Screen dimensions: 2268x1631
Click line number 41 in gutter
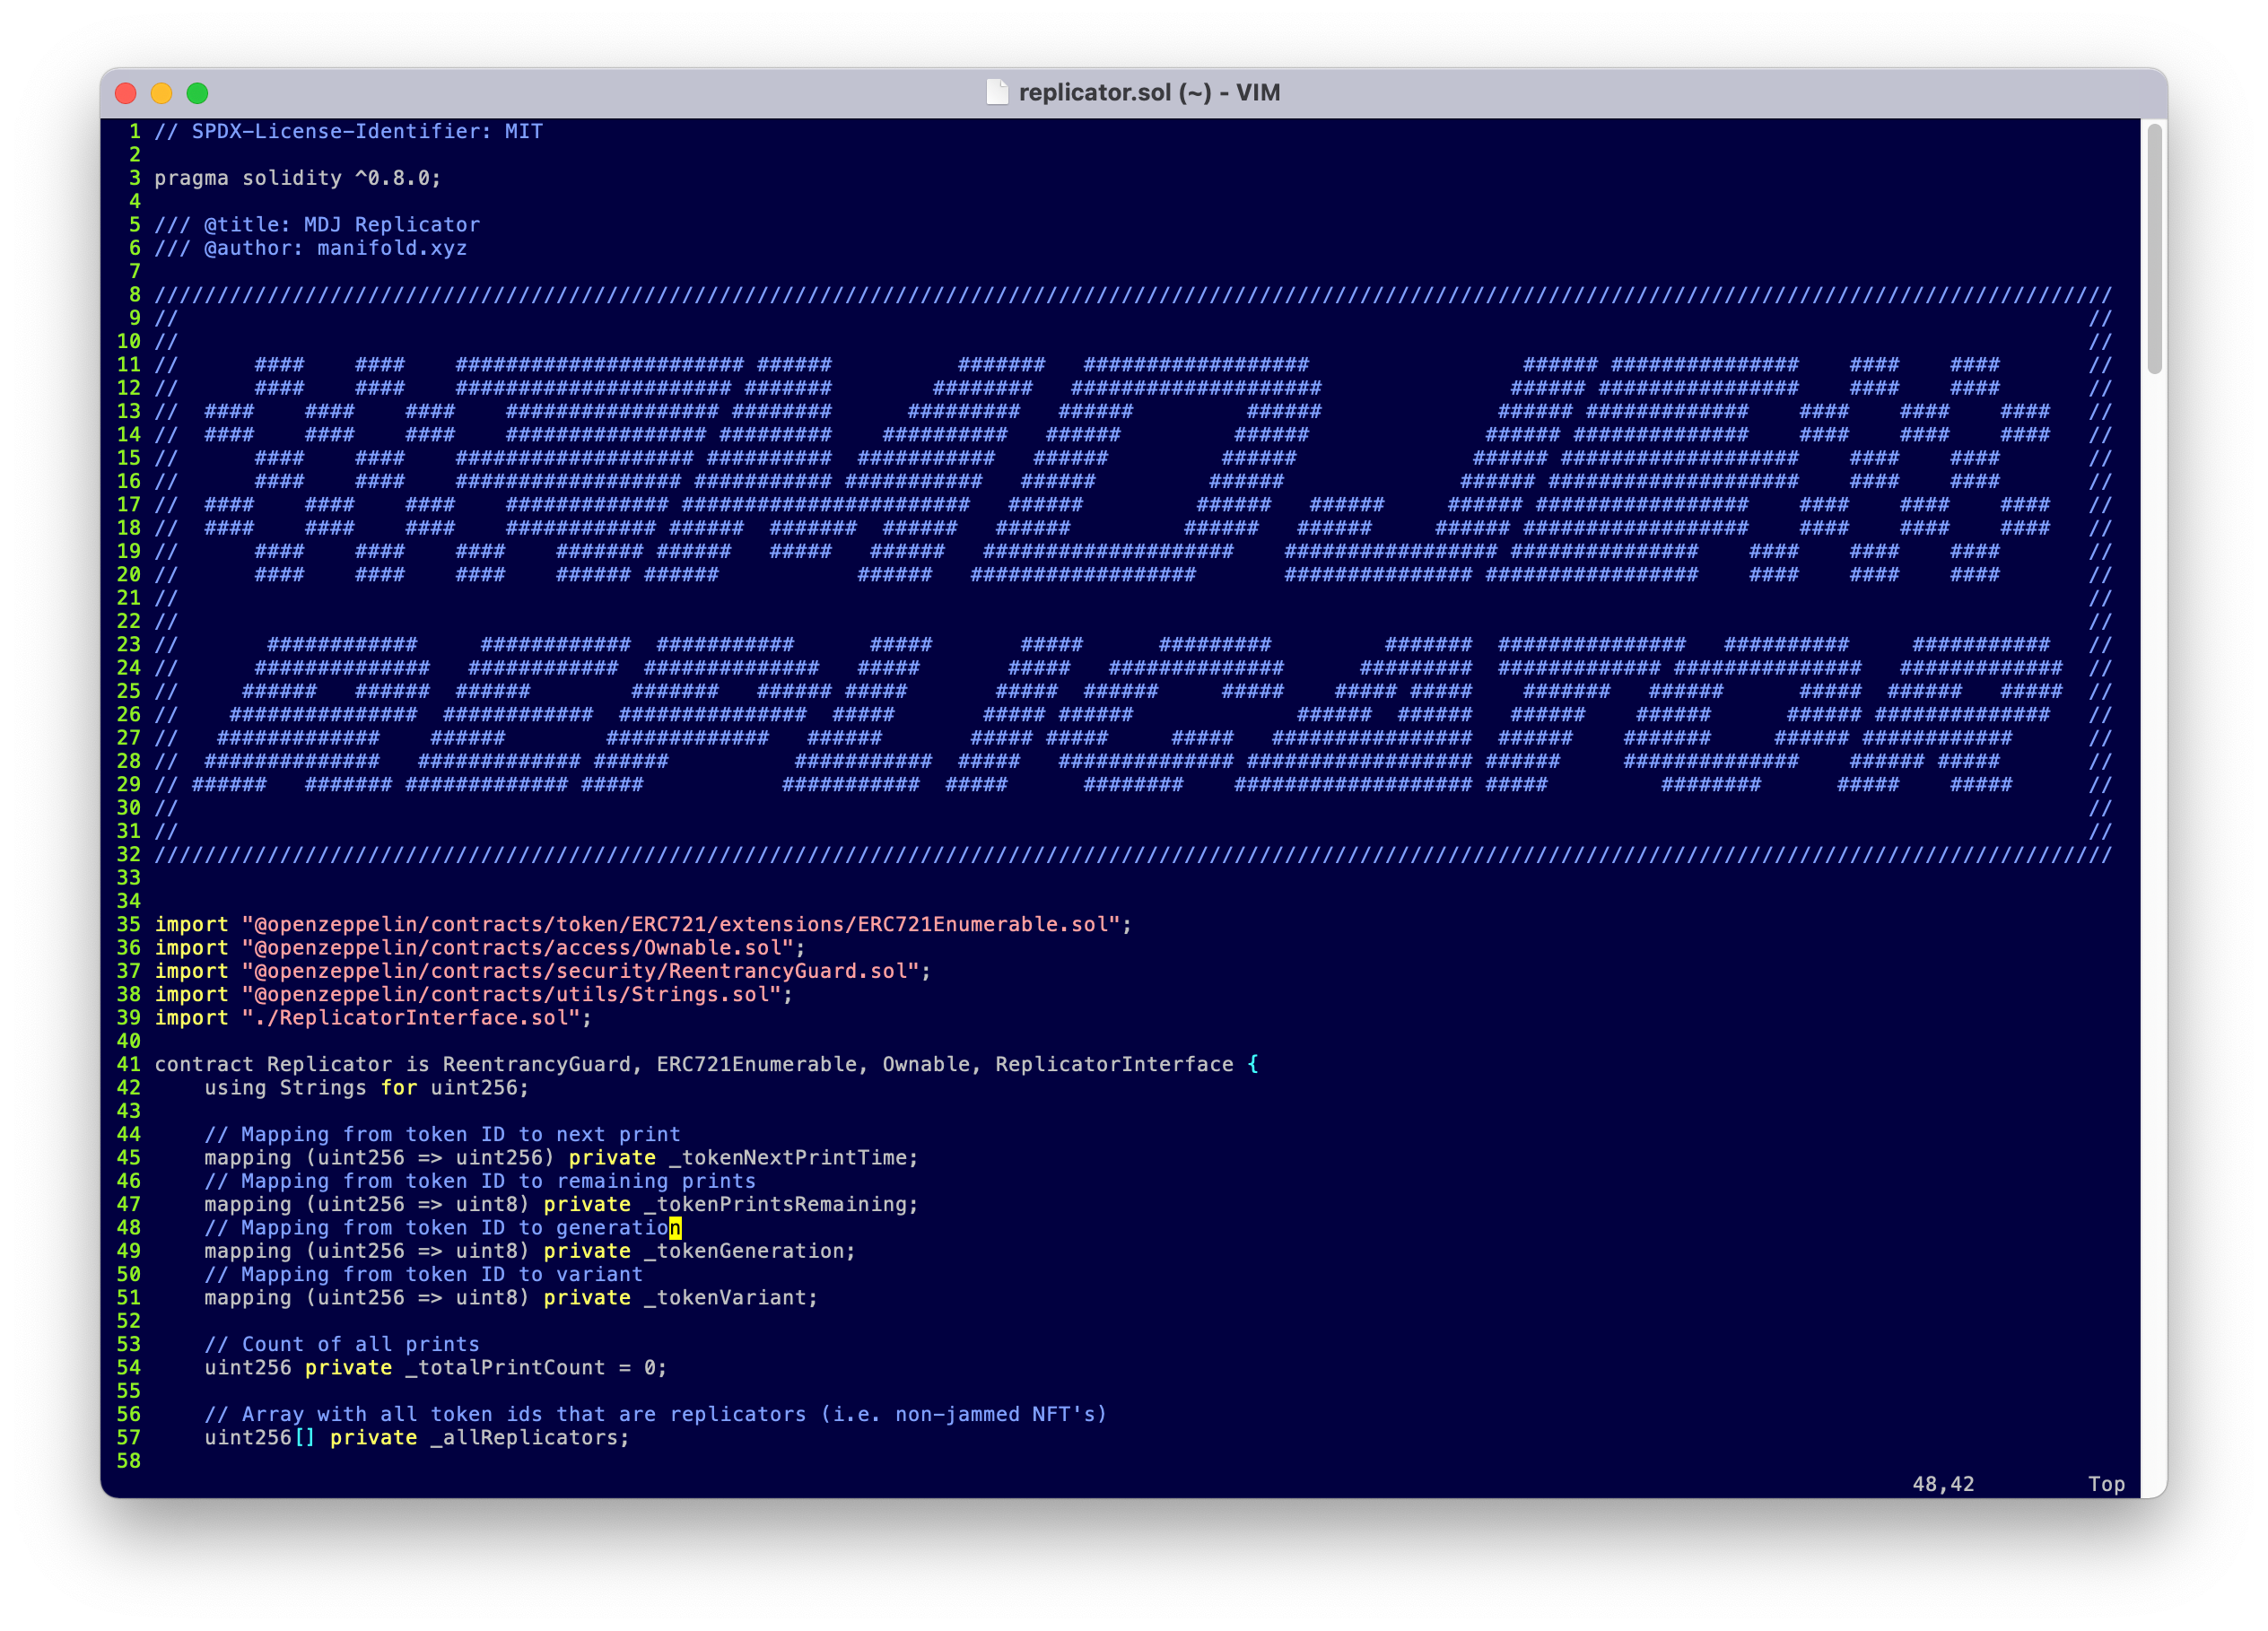coord(128,1064)
